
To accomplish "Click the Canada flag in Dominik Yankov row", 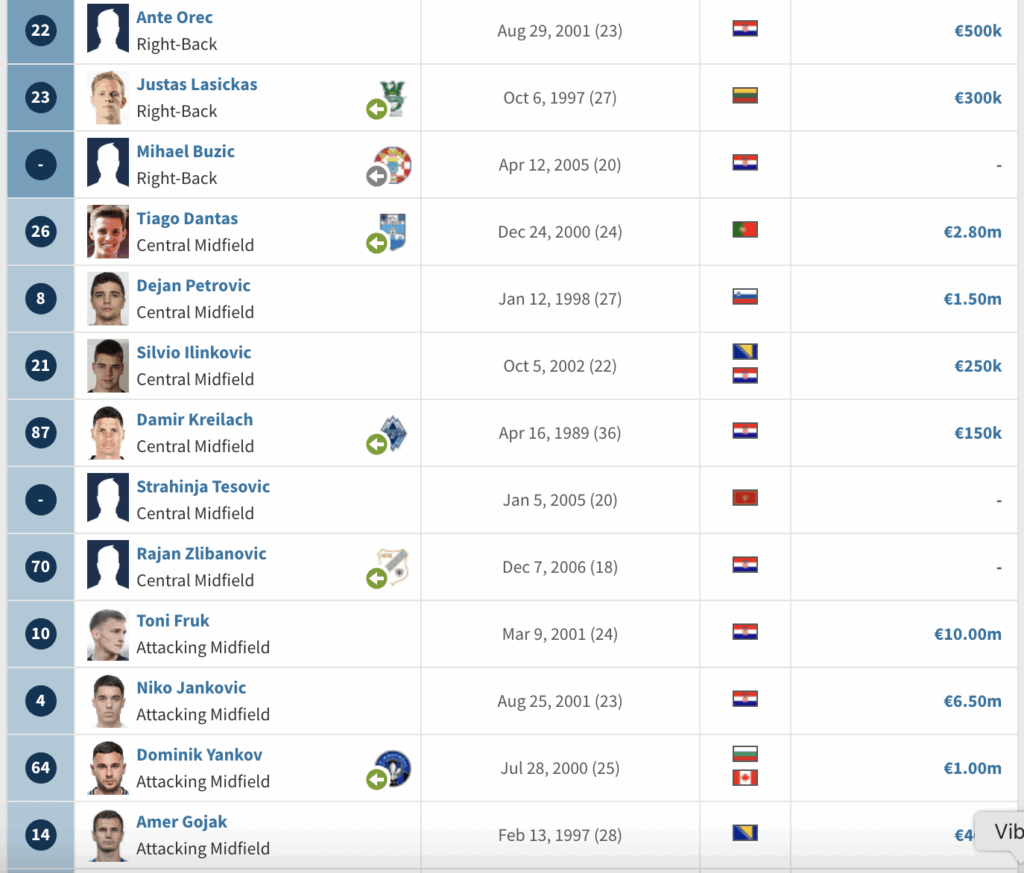I will [745, 778].
